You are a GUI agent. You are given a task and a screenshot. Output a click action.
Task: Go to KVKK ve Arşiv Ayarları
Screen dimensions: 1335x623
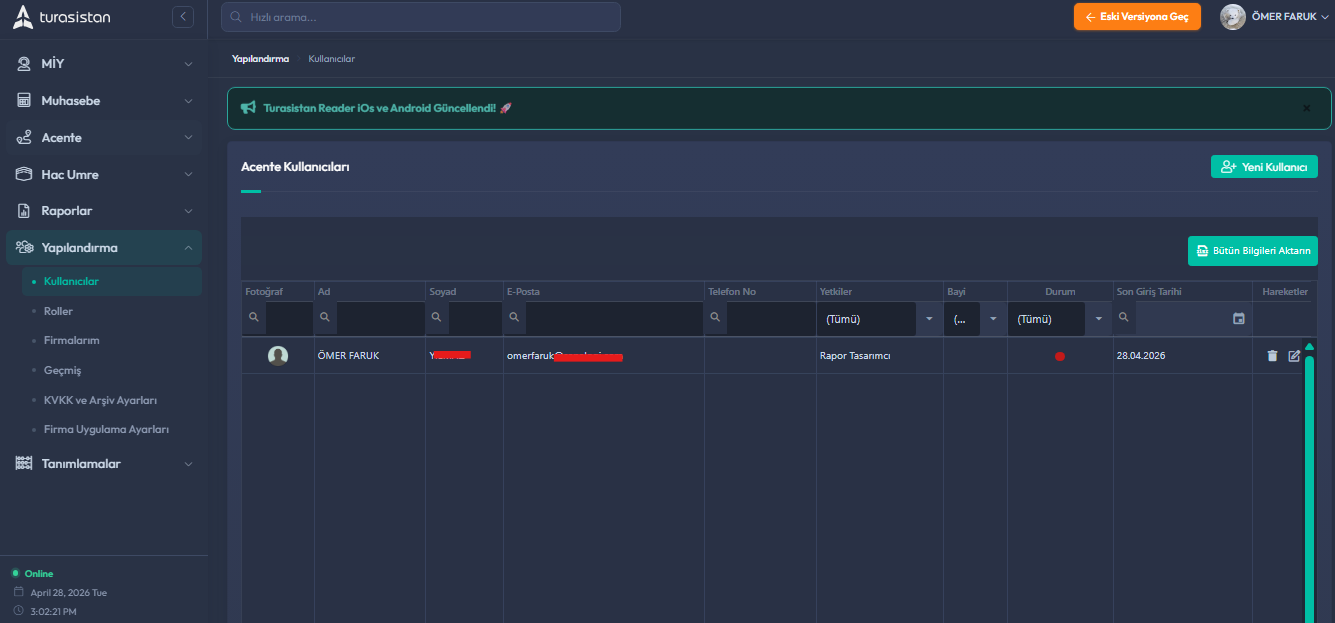coord(100,400)
